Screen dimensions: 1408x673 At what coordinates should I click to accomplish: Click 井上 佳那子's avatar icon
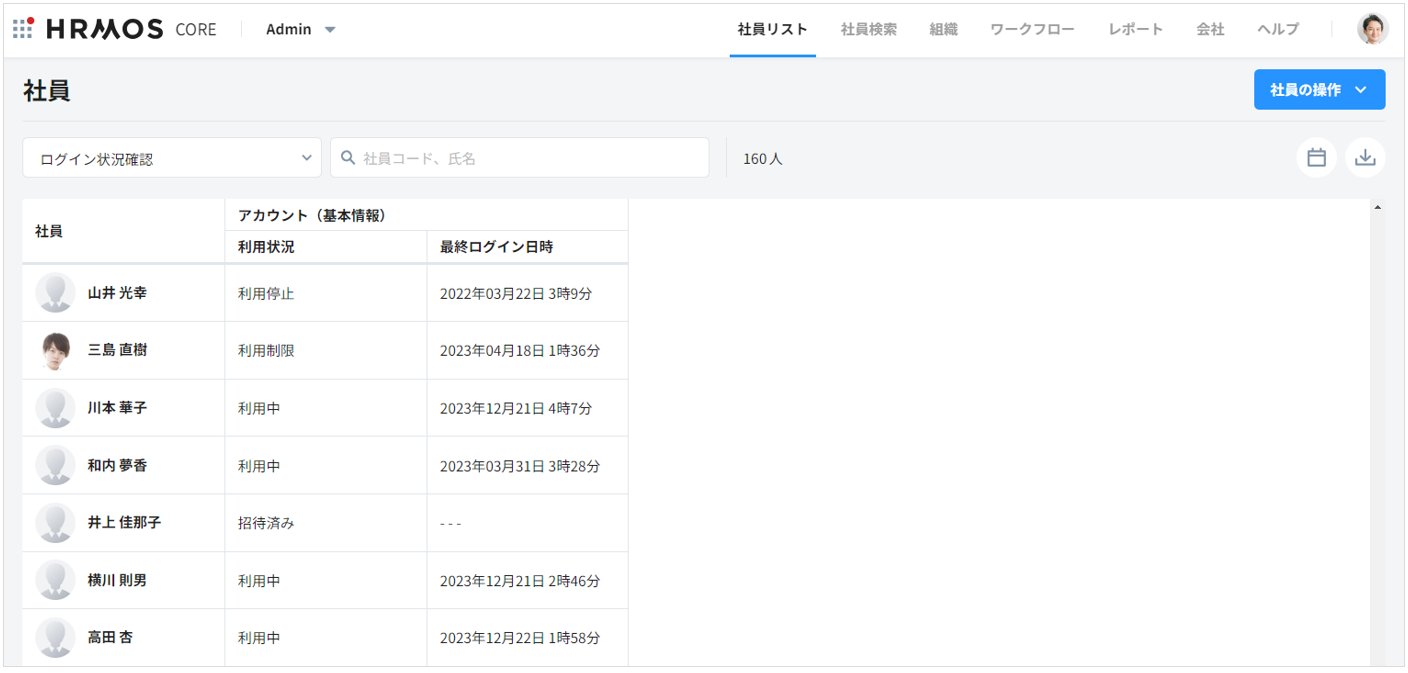click(x=55, y=523)
